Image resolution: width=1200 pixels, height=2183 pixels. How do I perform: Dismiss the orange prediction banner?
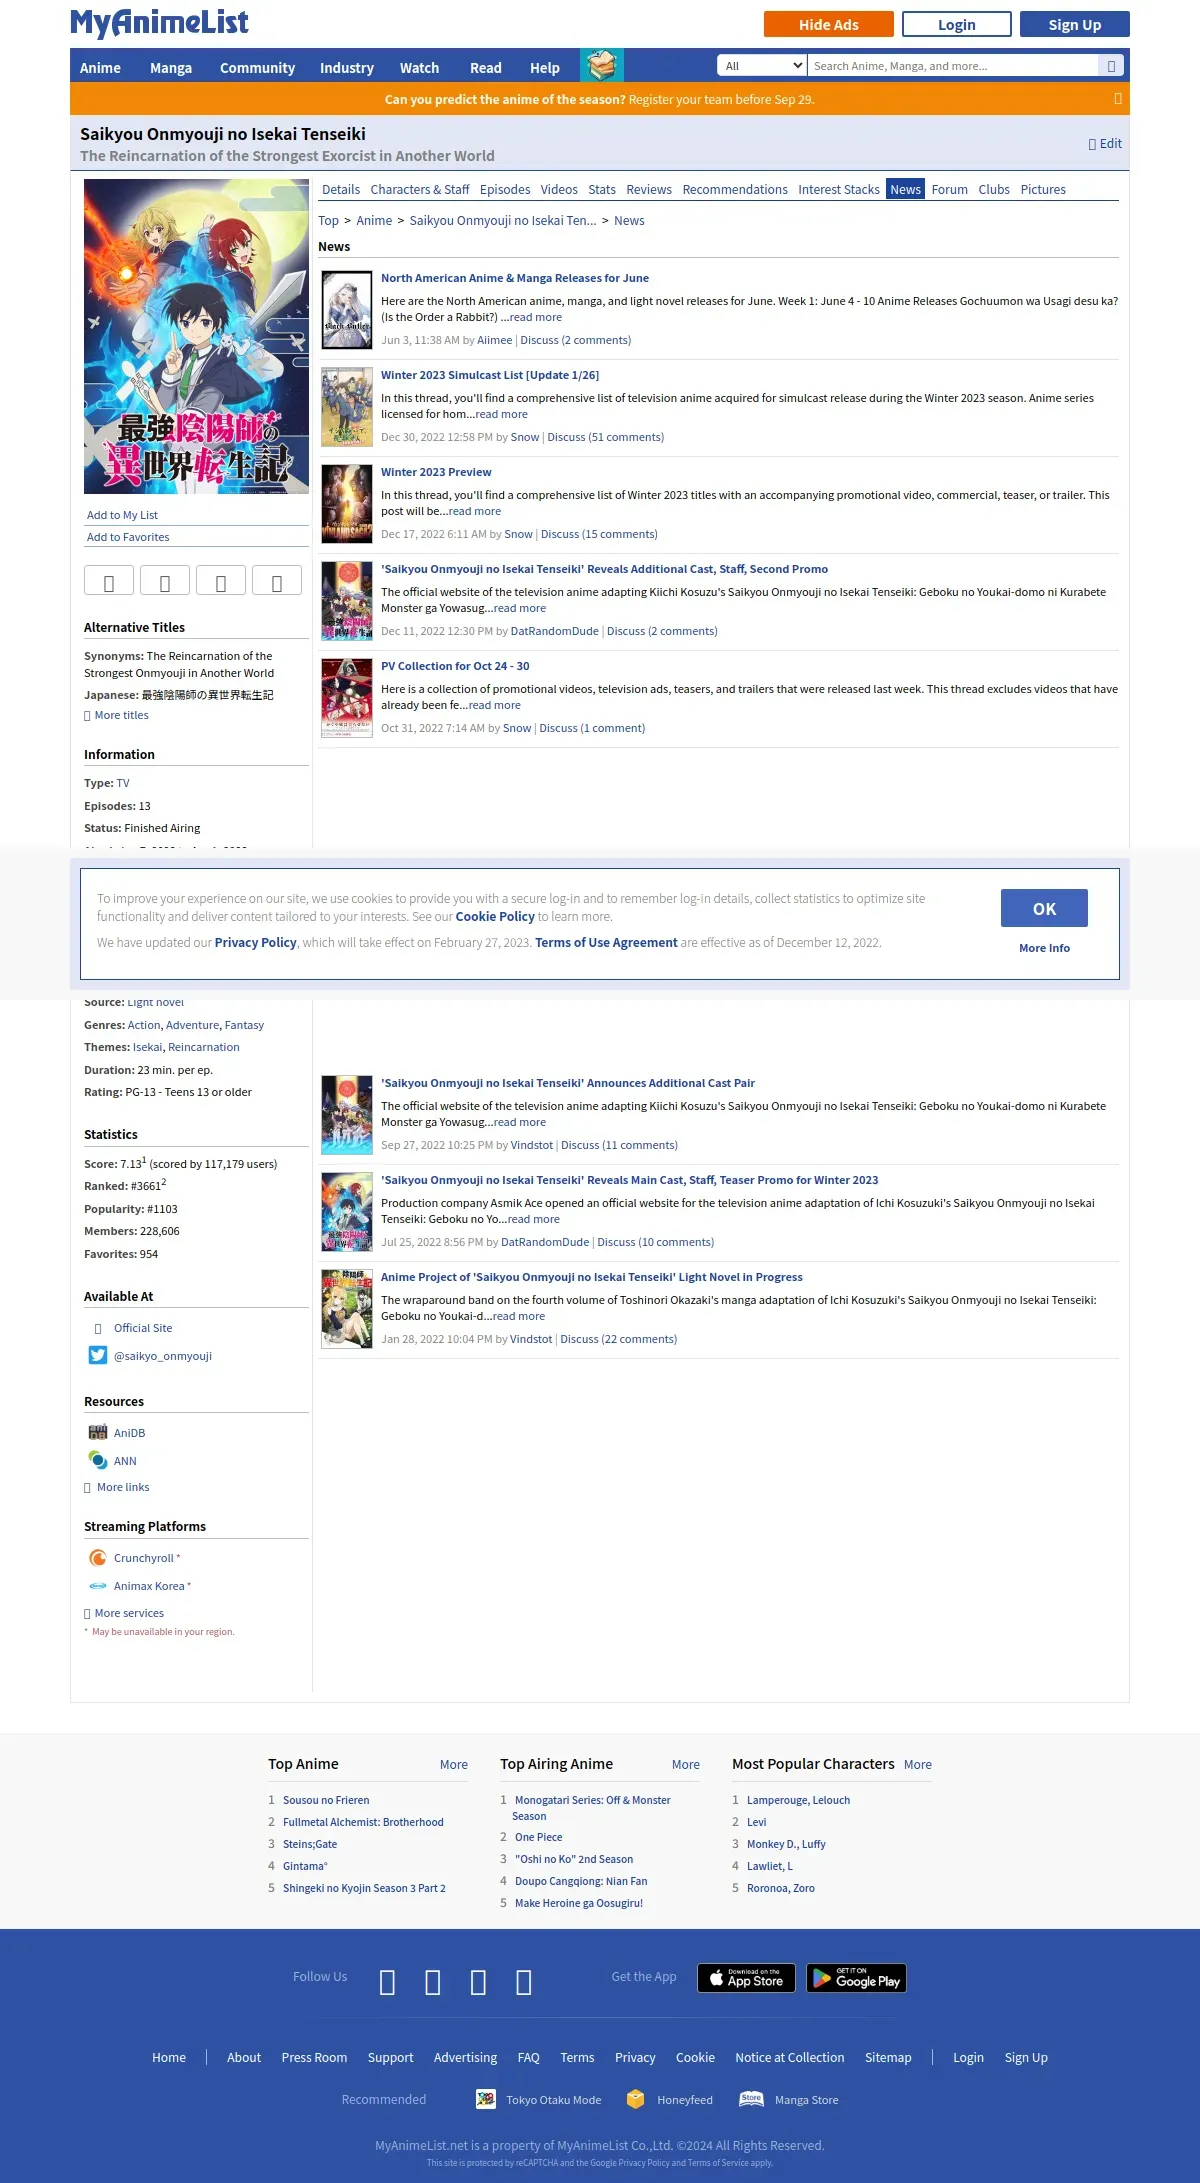pyautogui.click(x=1118, y=99)
